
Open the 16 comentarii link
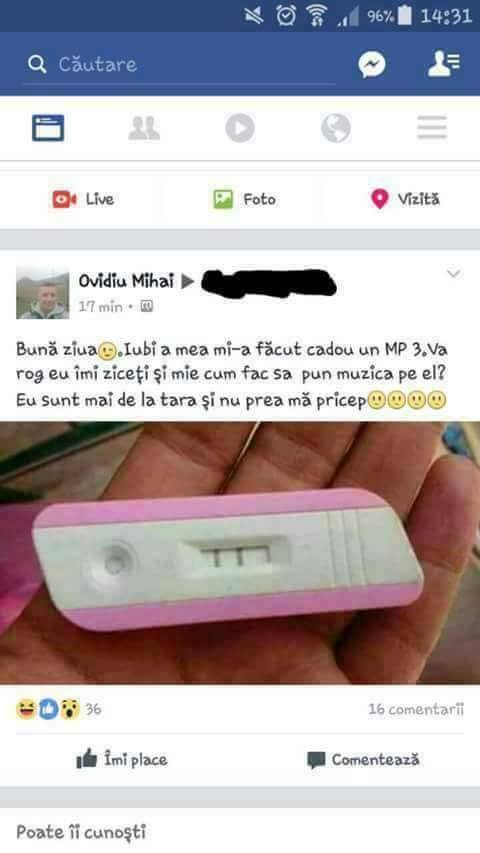[x=416, y=709]
